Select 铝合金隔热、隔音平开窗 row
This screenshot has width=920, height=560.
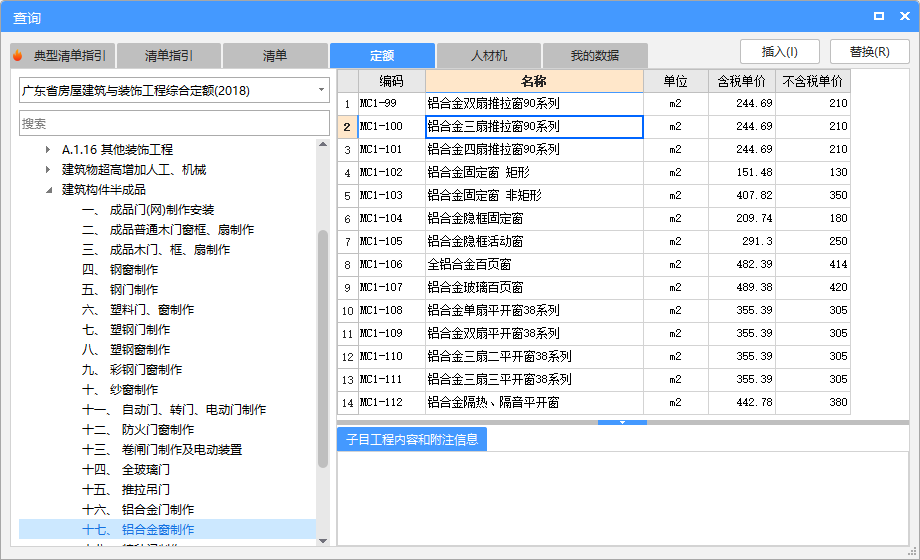point(594,402)
